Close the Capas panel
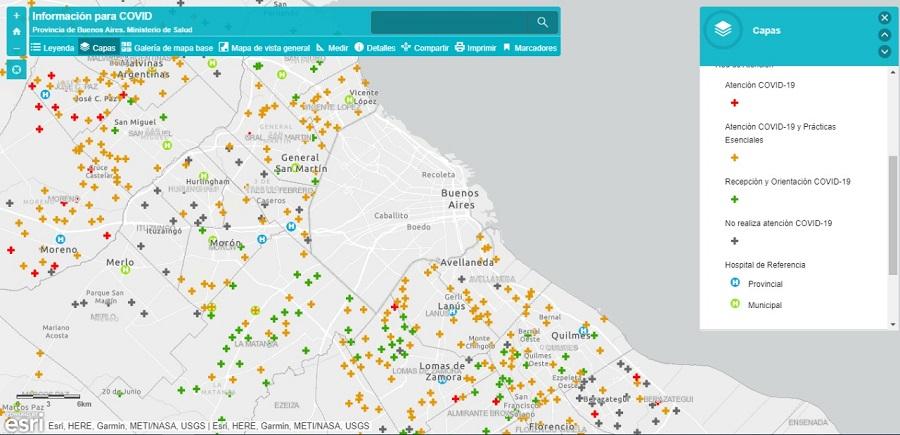The width and height of the screenshot is (900, 435). point(884,18)
